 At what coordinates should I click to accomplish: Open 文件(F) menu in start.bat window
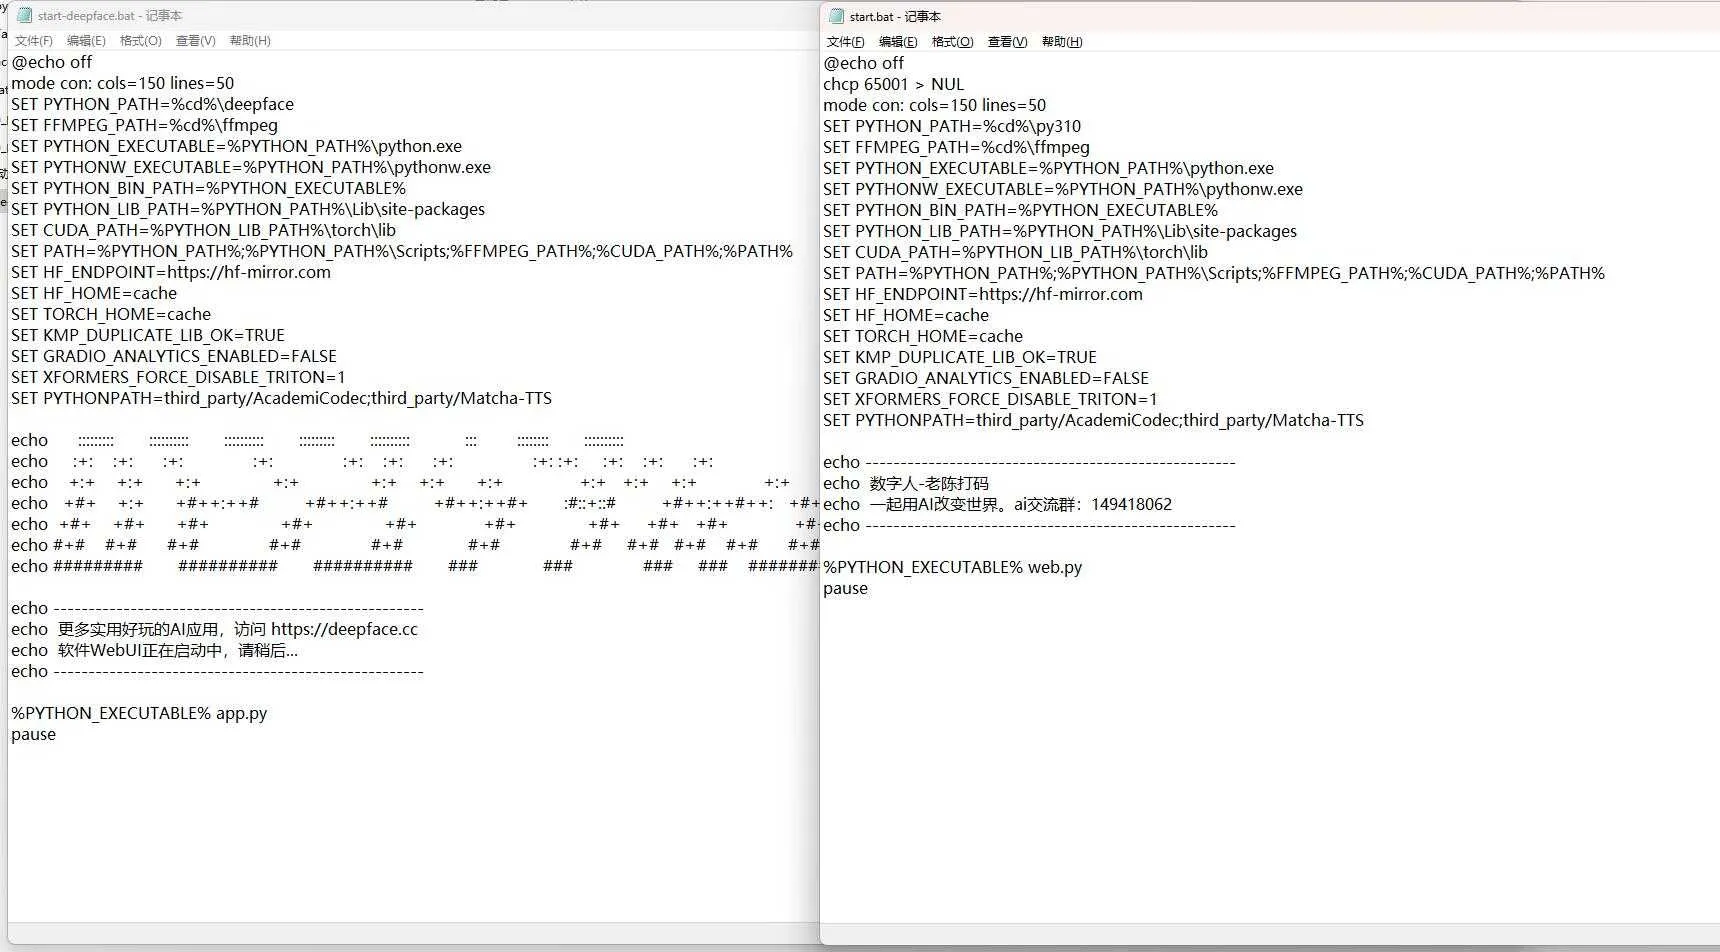pyautogui.click(x=845, y=42)
